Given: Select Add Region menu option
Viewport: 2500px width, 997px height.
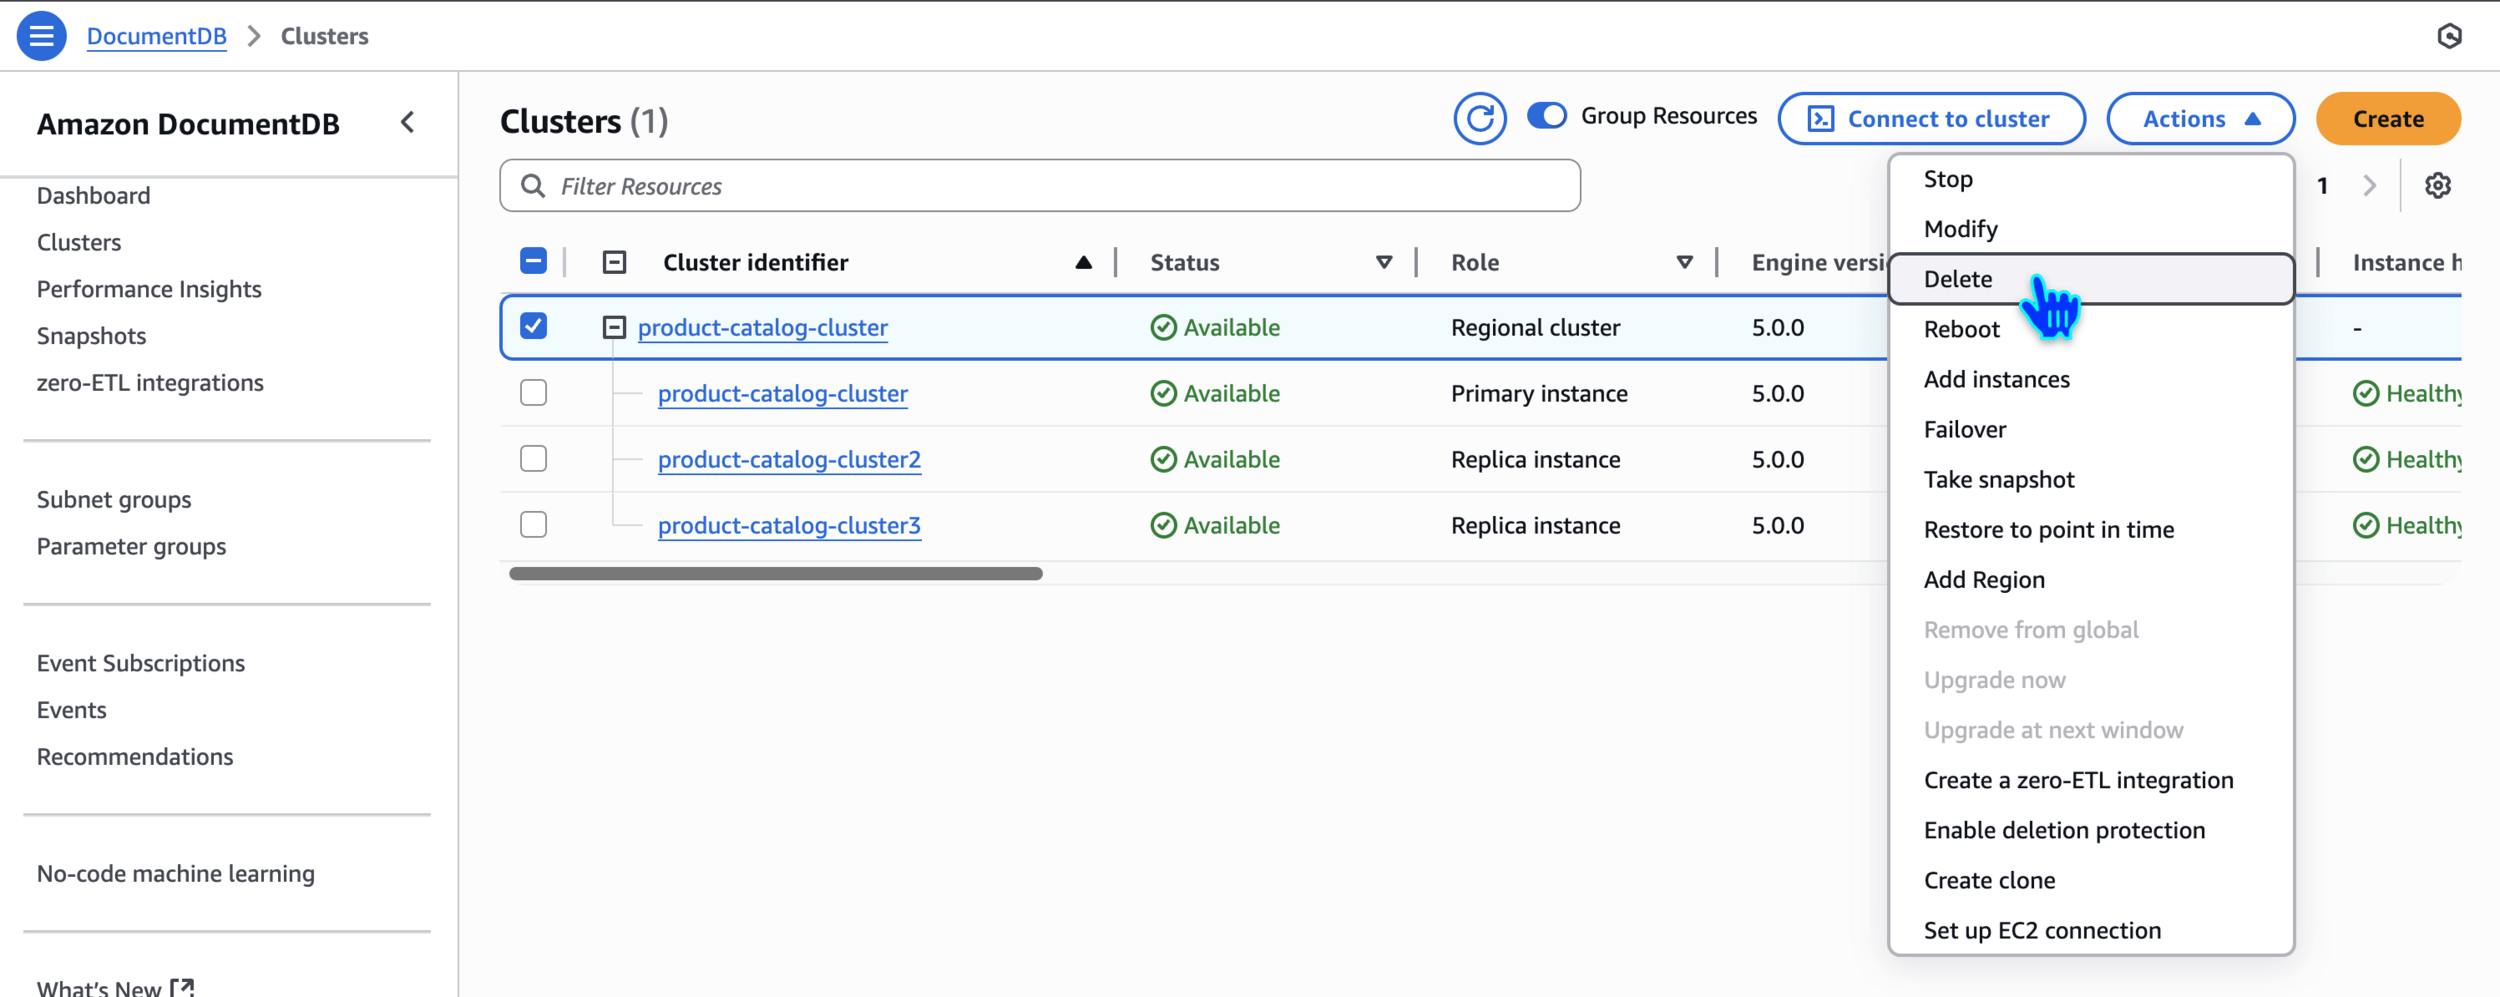Looking at the screenshot, I should coord(2091,579).
